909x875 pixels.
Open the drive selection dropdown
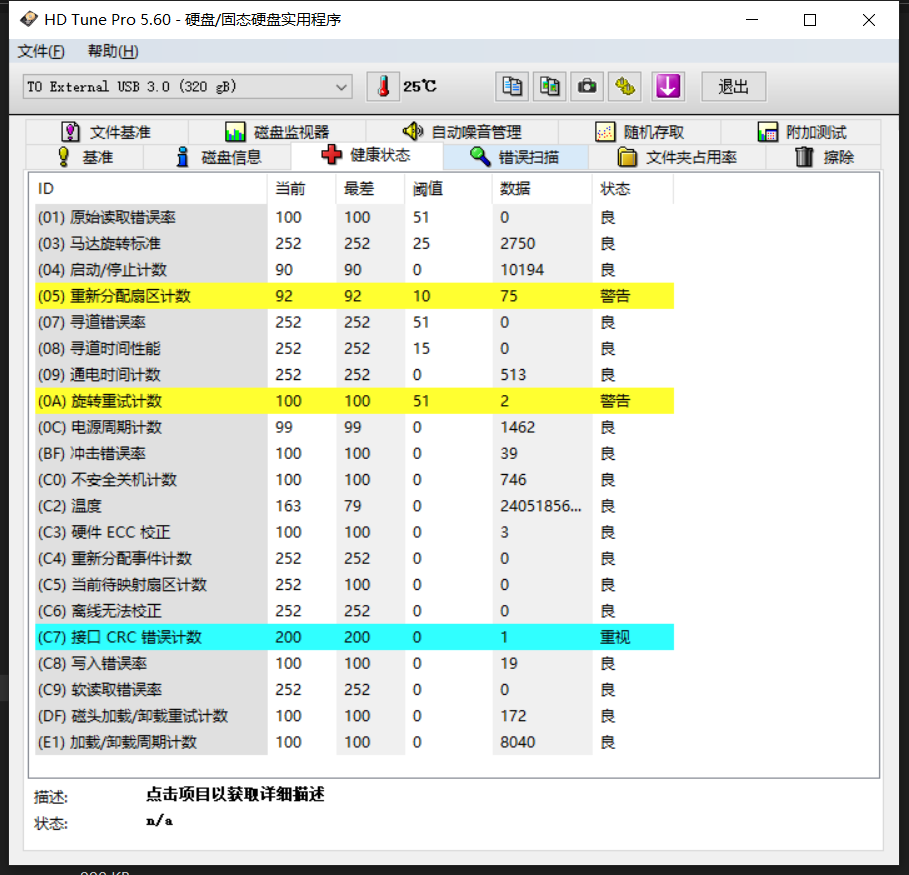187,87
